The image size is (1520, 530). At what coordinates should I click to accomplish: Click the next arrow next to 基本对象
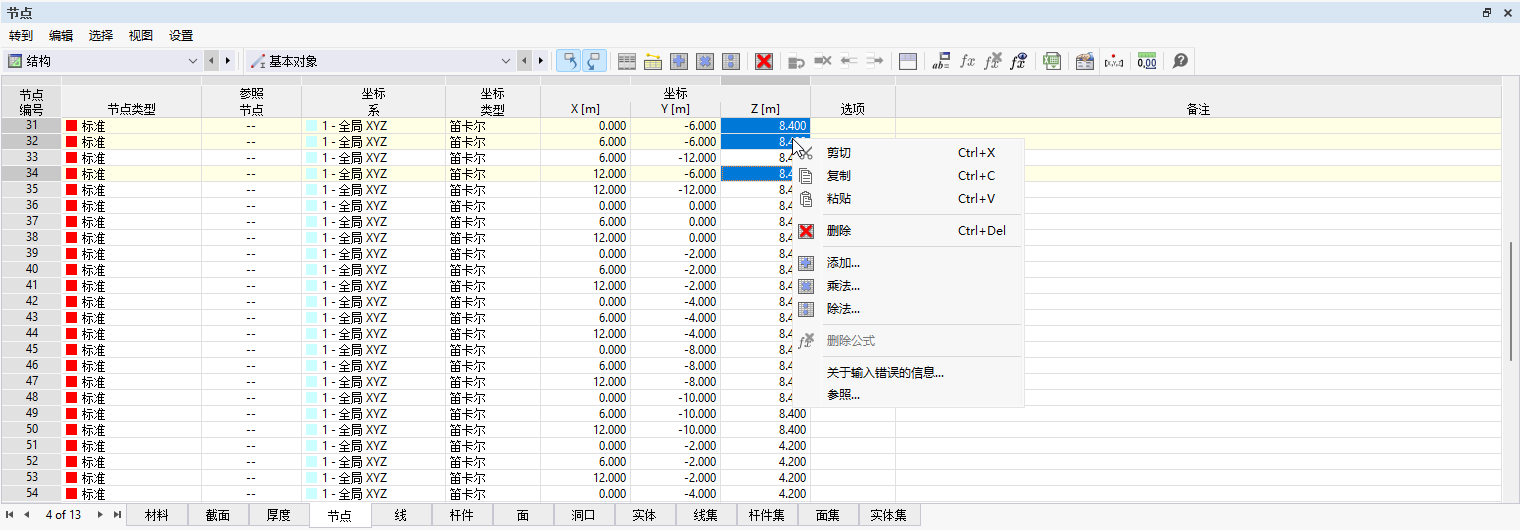[x=541, y=61]
